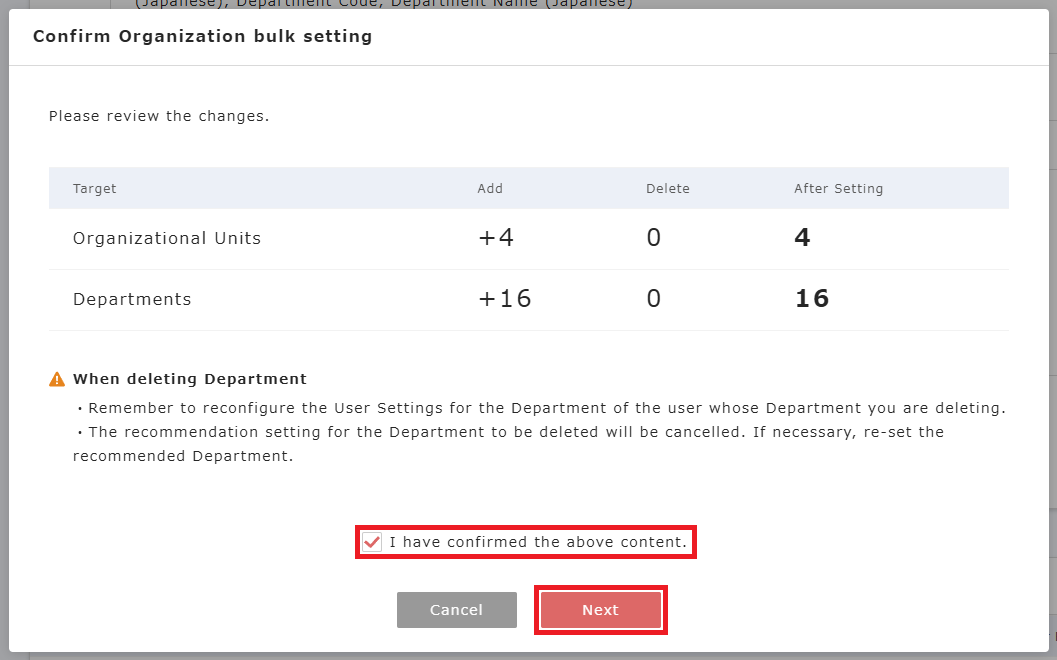Viewport: 1057px width, 660px height.
Task: Click the +4 value under Add
Action: (495, 238)
